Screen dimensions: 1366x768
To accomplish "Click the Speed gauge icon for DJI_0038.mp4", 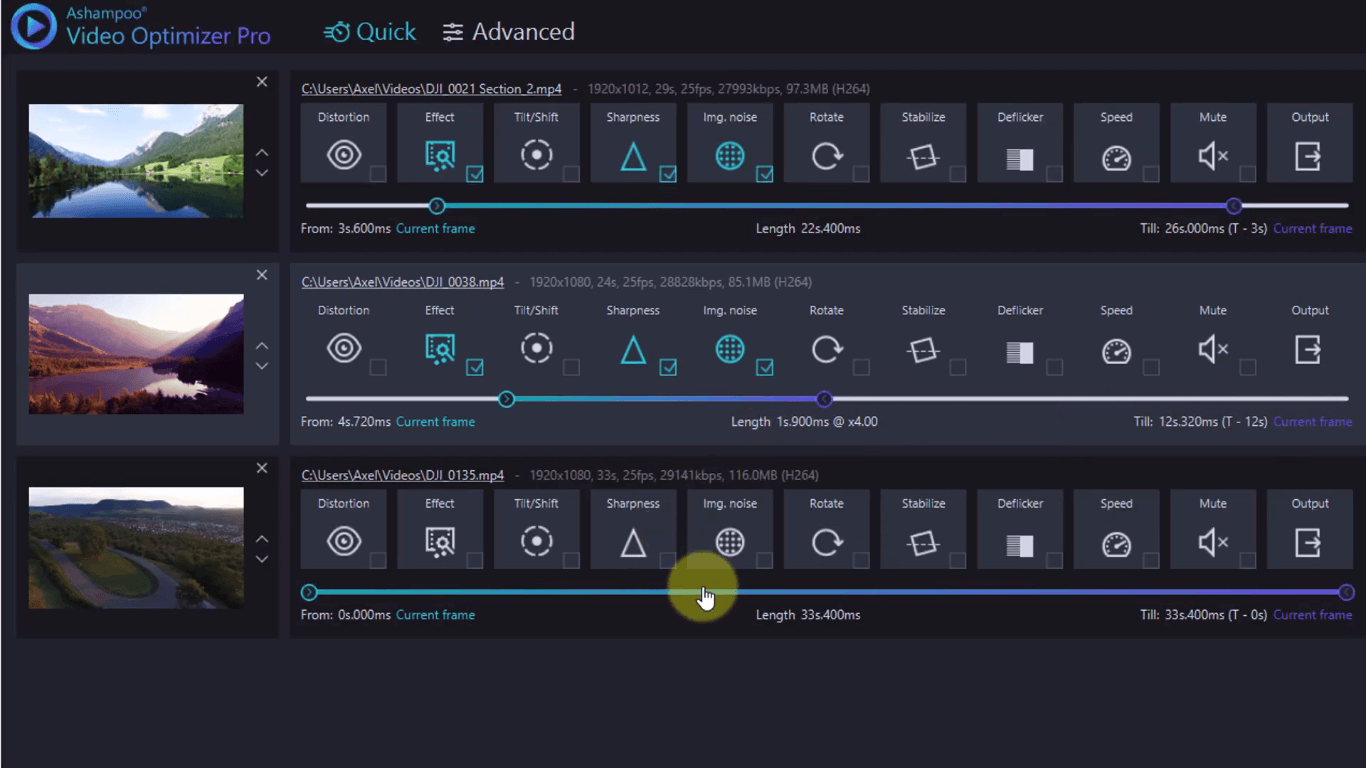I will tap(1116, 351).
